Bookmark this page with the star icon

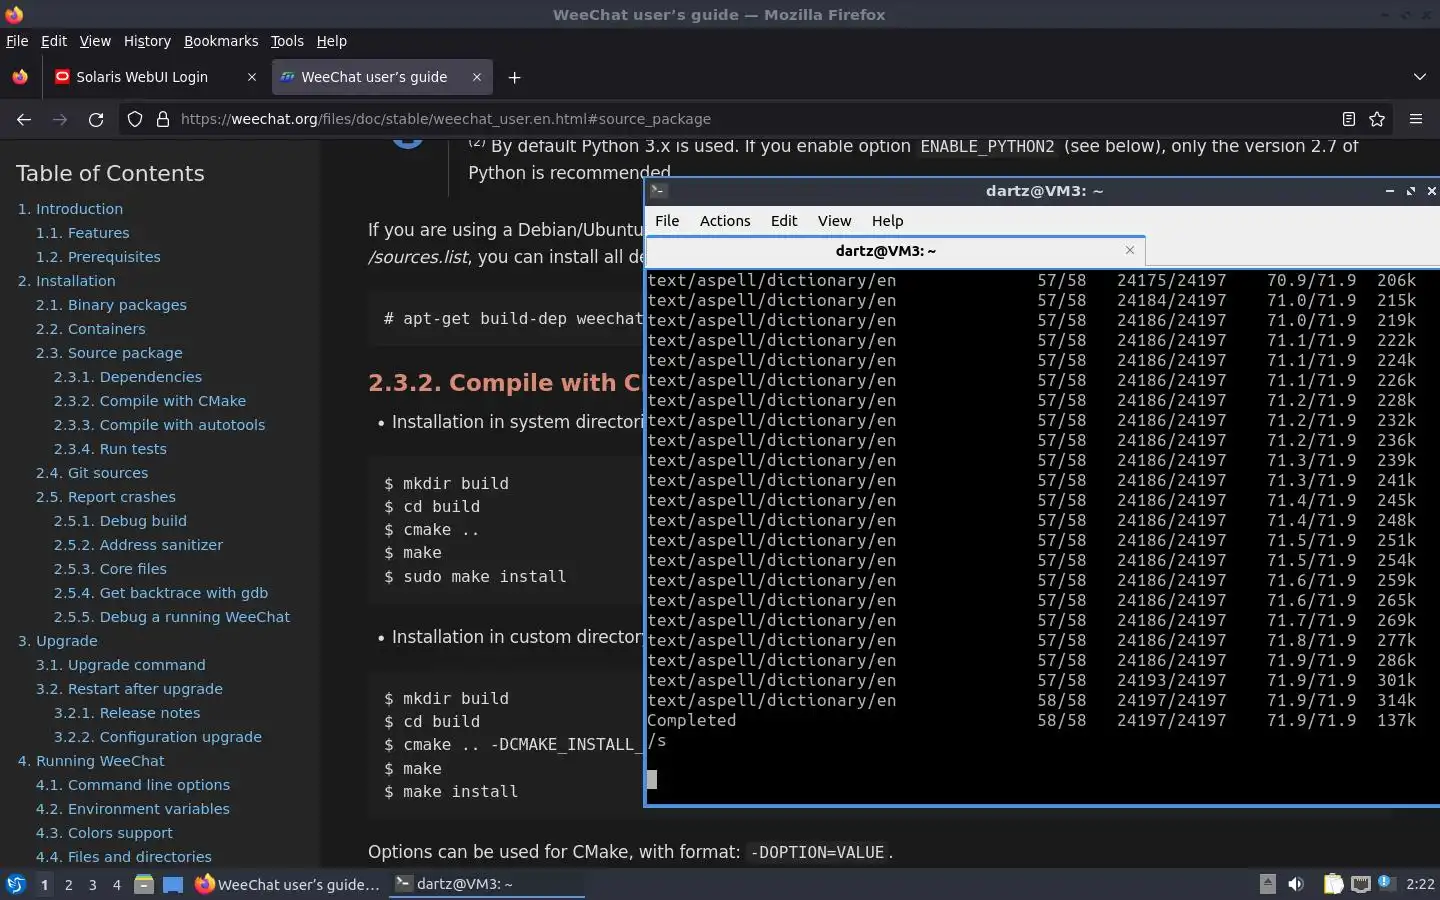click(x=1377, y=119)
